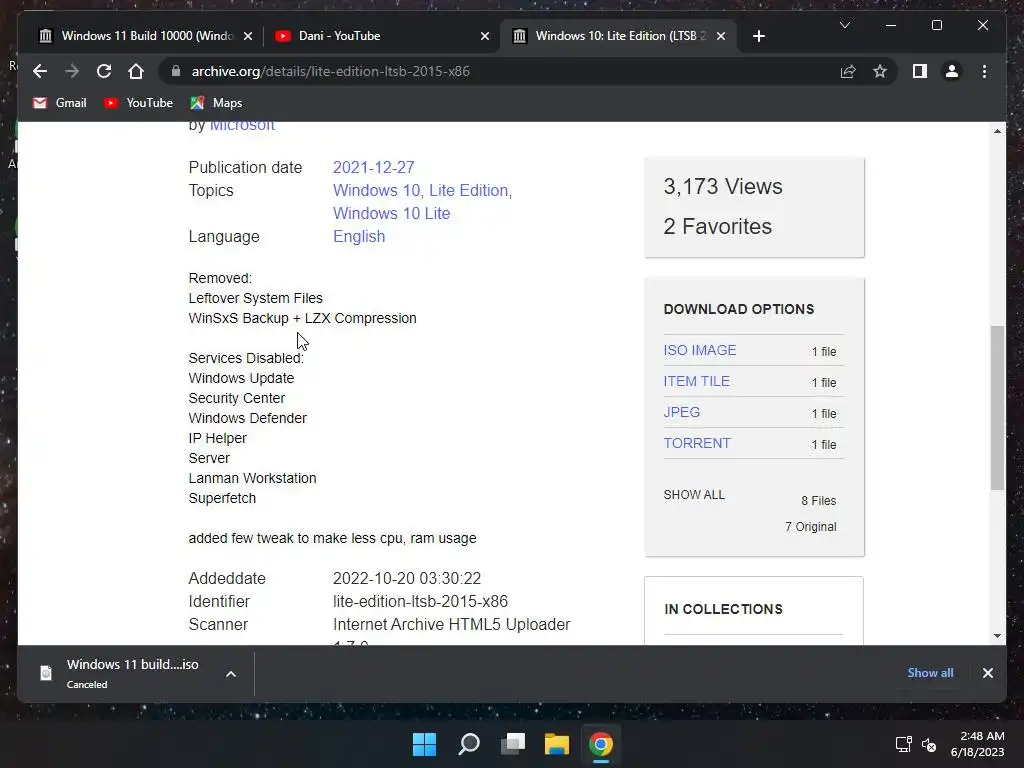Open File Explorer from the taskbar
The height and width of the screenshot is (768, 1024).
click(x=557, y=744)
